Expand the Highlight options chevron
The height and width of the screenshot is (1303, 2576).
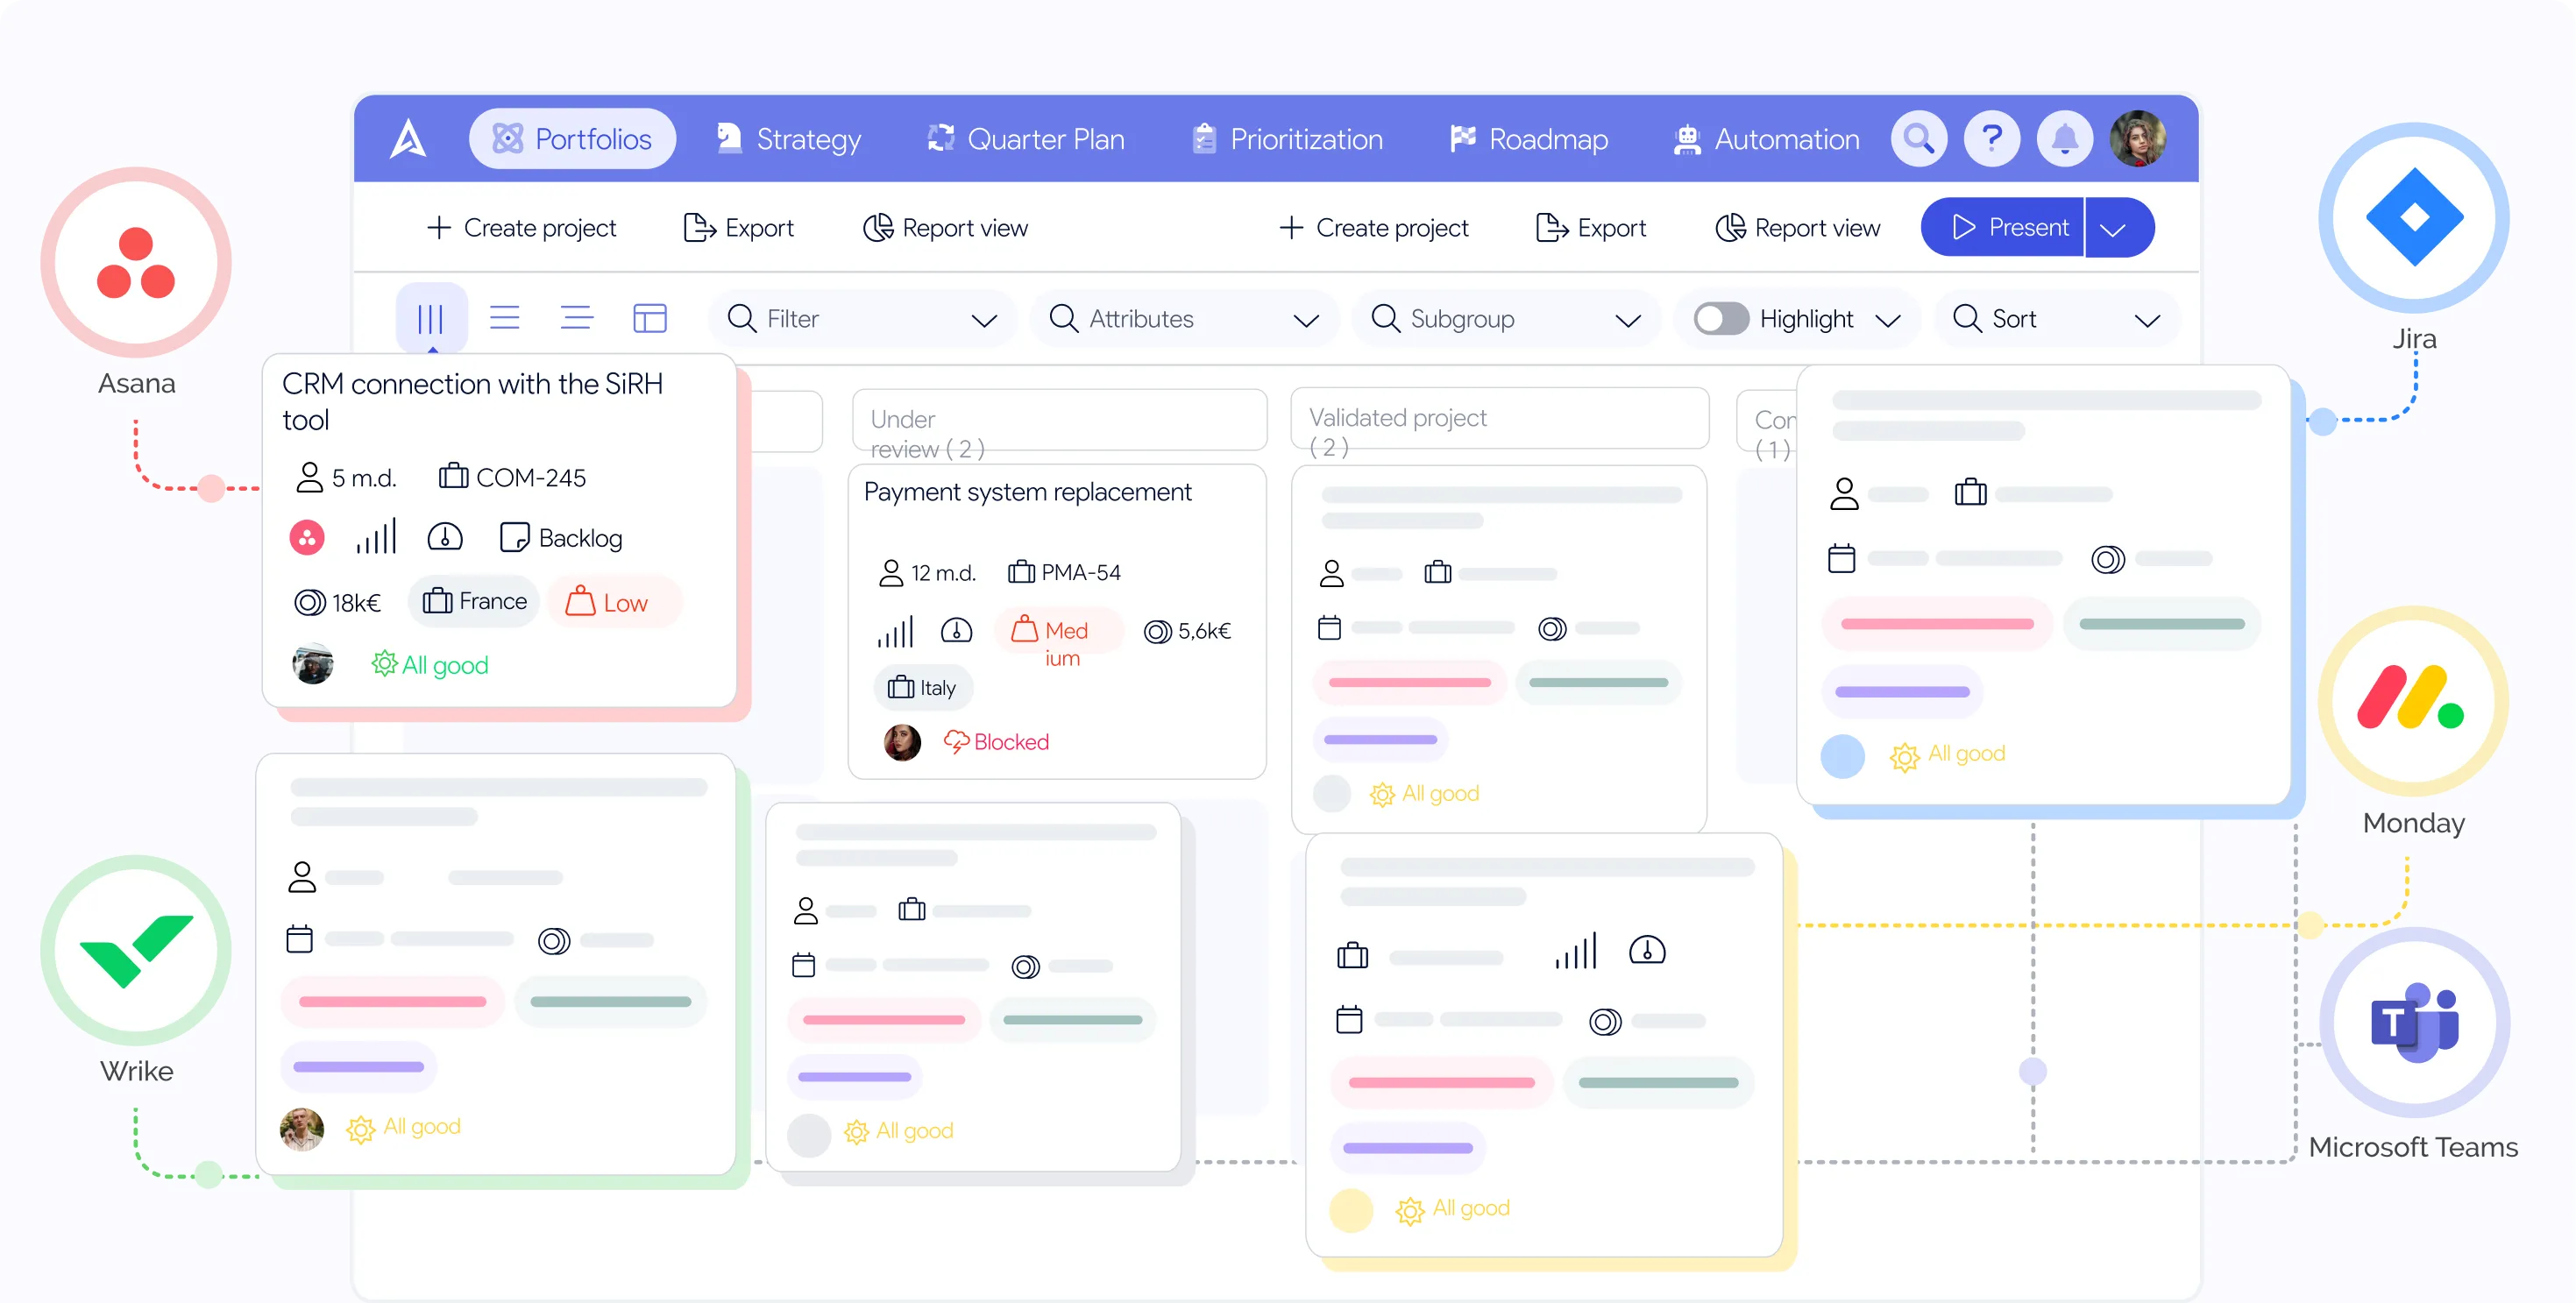[x=1887, y=319]
